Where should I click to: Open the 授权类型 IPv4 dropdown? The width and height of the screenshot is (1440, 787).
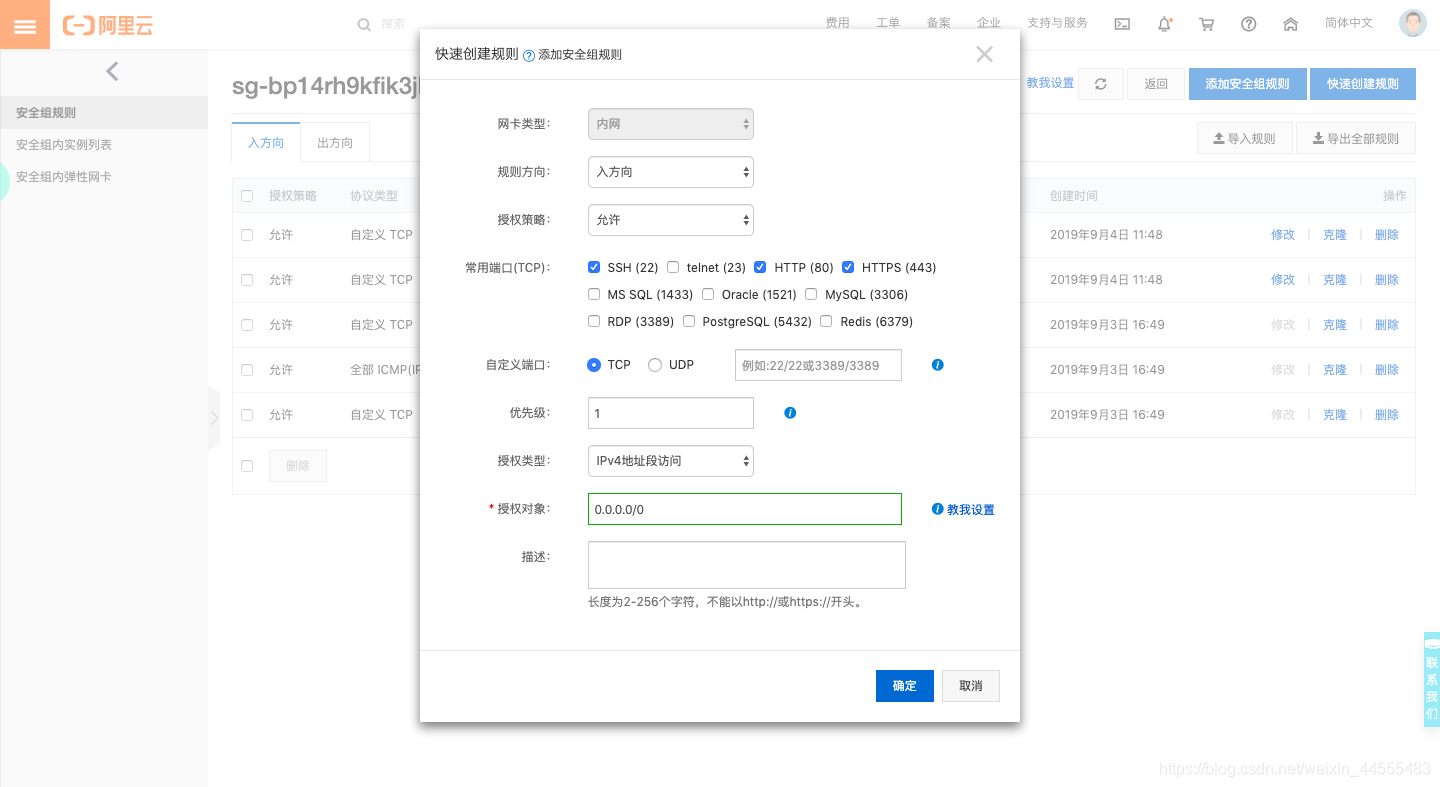(670, 460)
